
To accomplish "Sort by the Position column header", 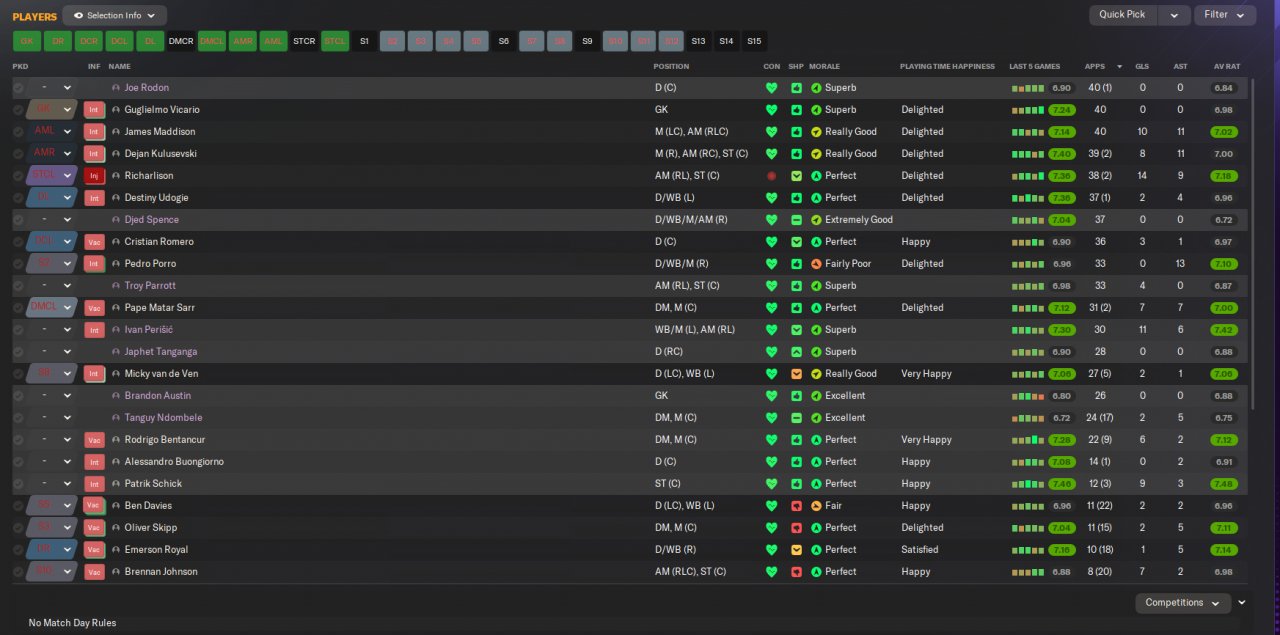I will (x=671, y=66).
